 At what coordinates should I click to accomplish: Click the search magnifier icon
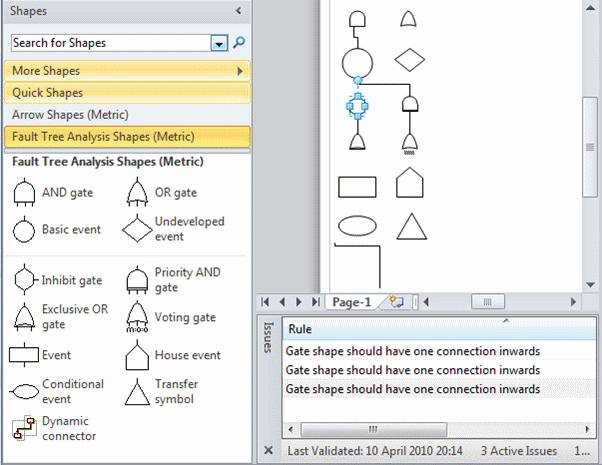(239, 44)
